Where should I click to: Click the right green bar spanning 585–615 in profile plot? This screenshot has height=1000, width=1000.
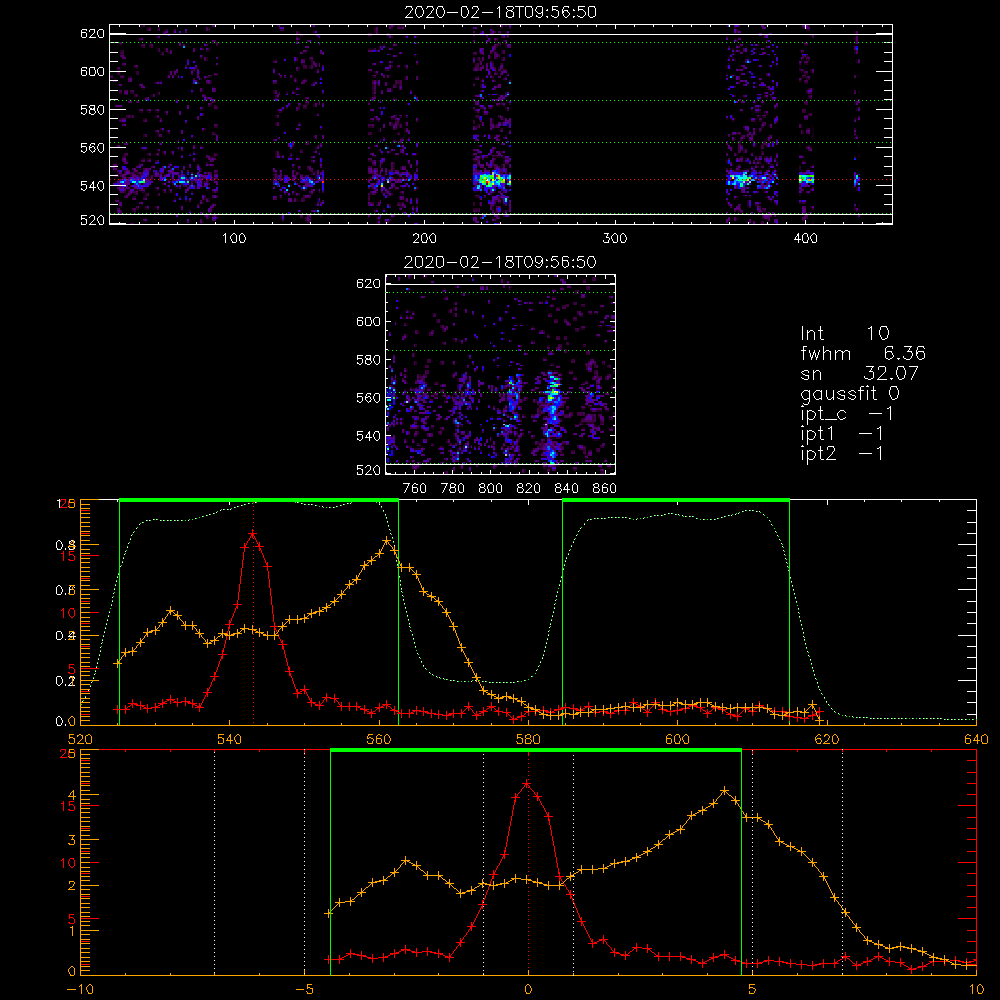676,501
